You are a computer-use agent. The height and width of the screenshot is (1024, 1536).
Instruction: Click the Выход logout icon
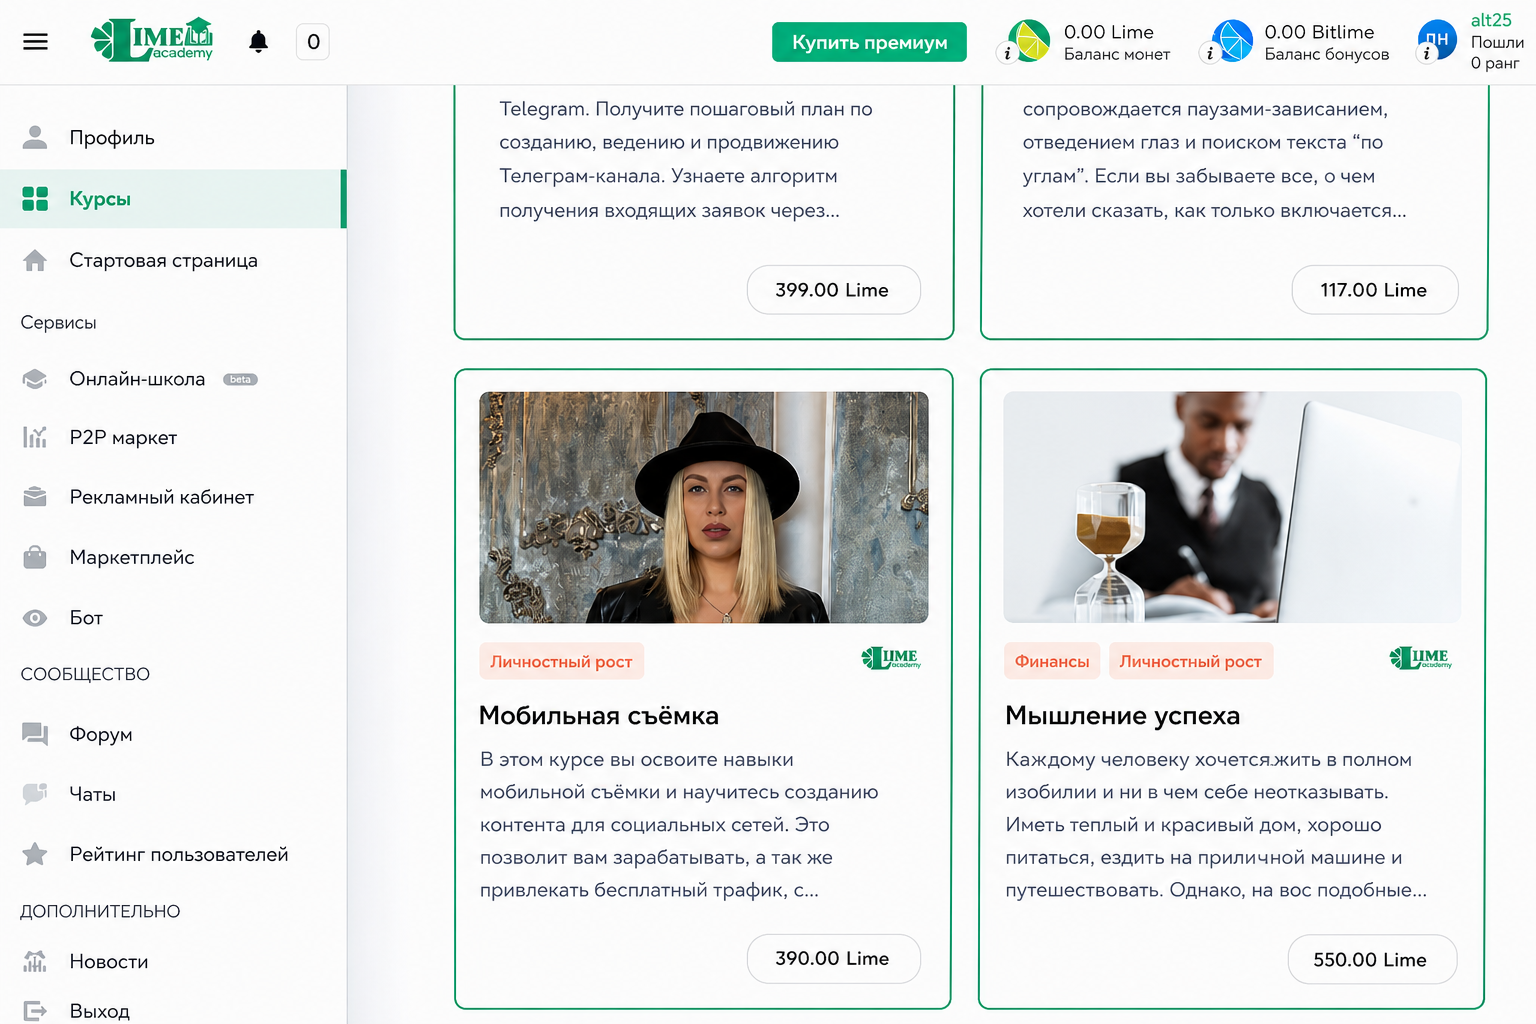[35, 1011]
